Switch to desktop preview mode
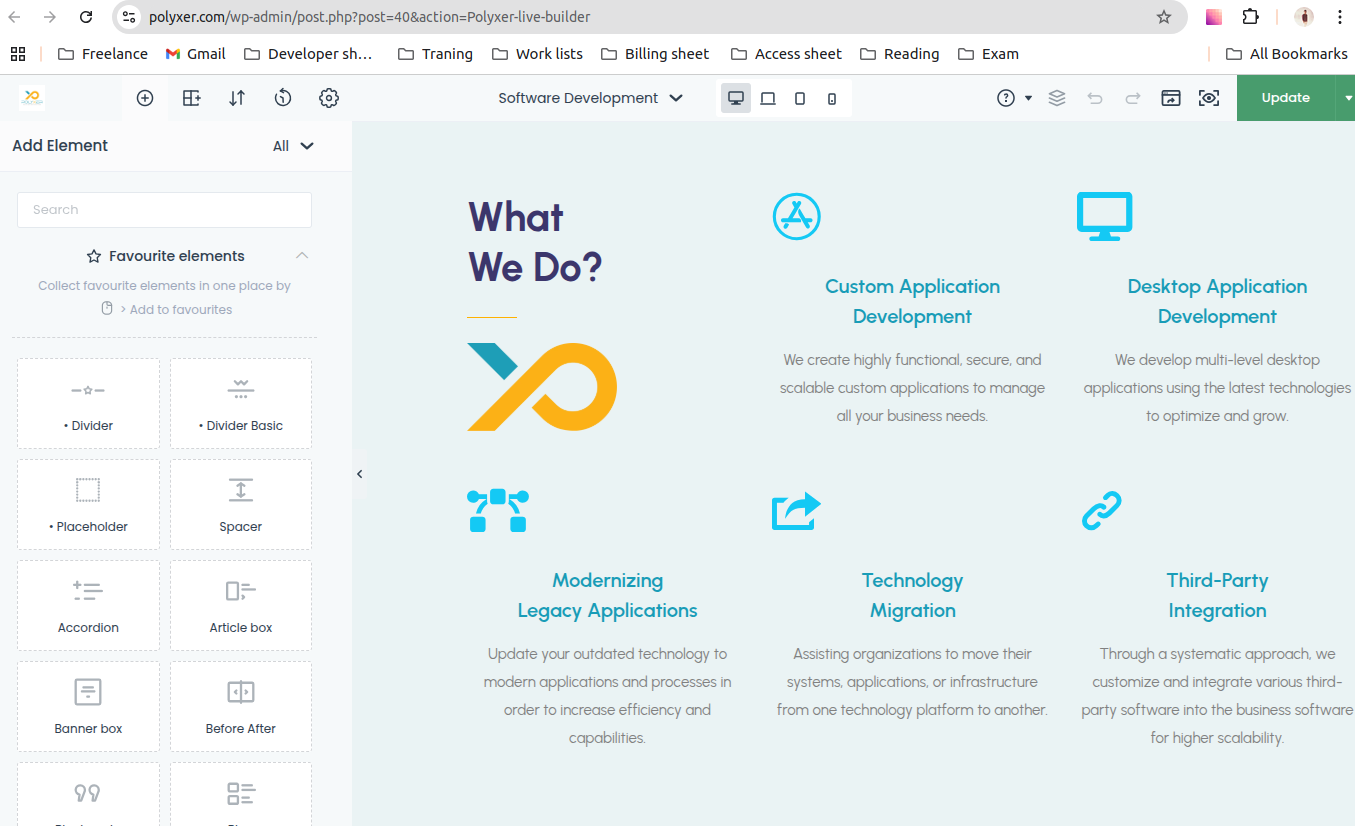This screenshot has height=826, width=1355. 736,98
